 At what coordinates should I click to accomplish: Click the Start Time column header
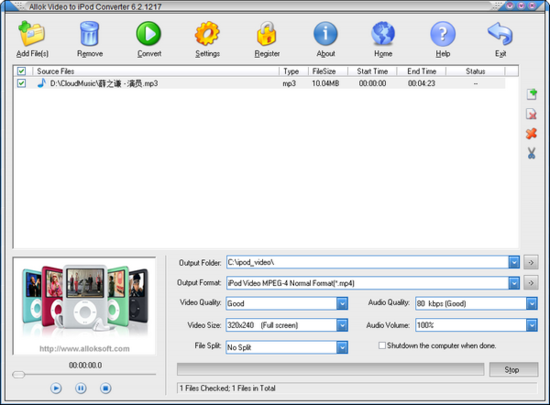pos(372,71)
